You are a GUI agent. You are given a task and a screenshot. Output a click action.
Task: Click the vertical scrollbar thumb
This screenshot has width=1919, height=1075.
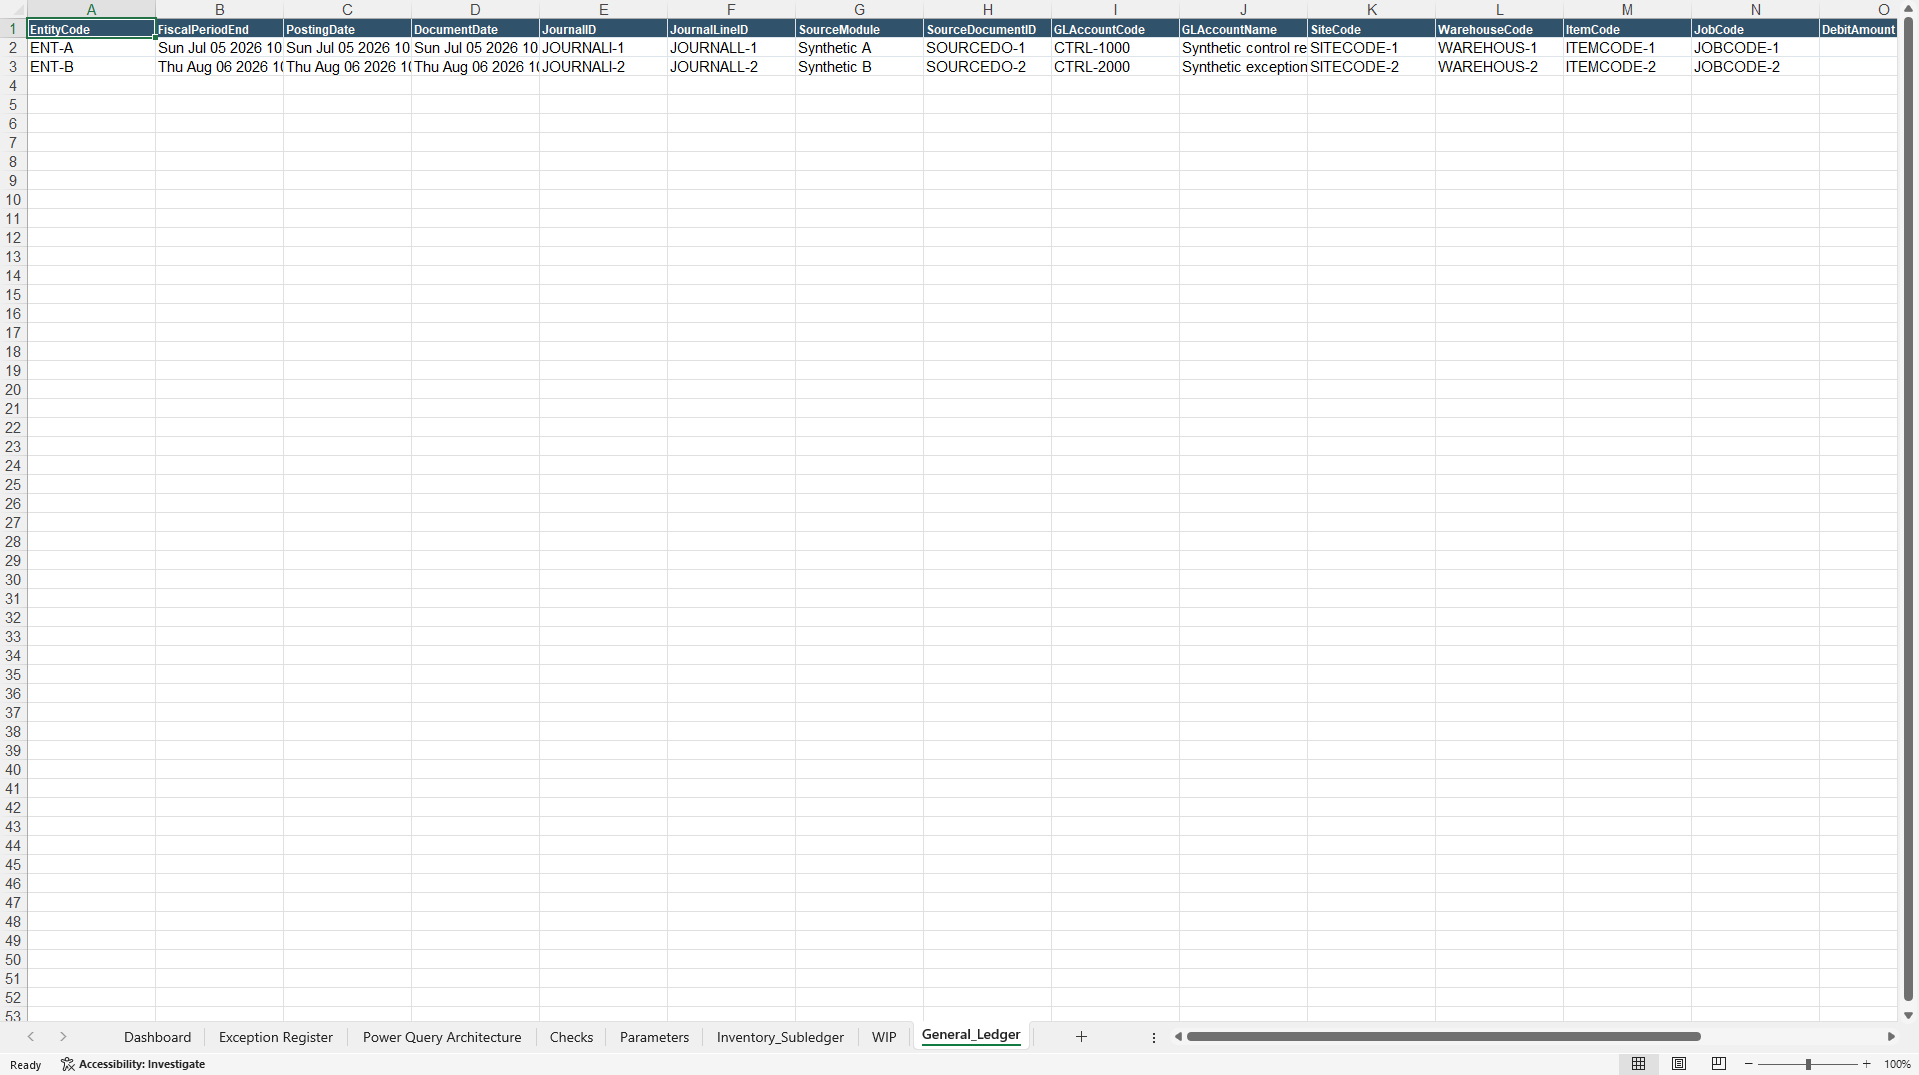click(1908, 510)
